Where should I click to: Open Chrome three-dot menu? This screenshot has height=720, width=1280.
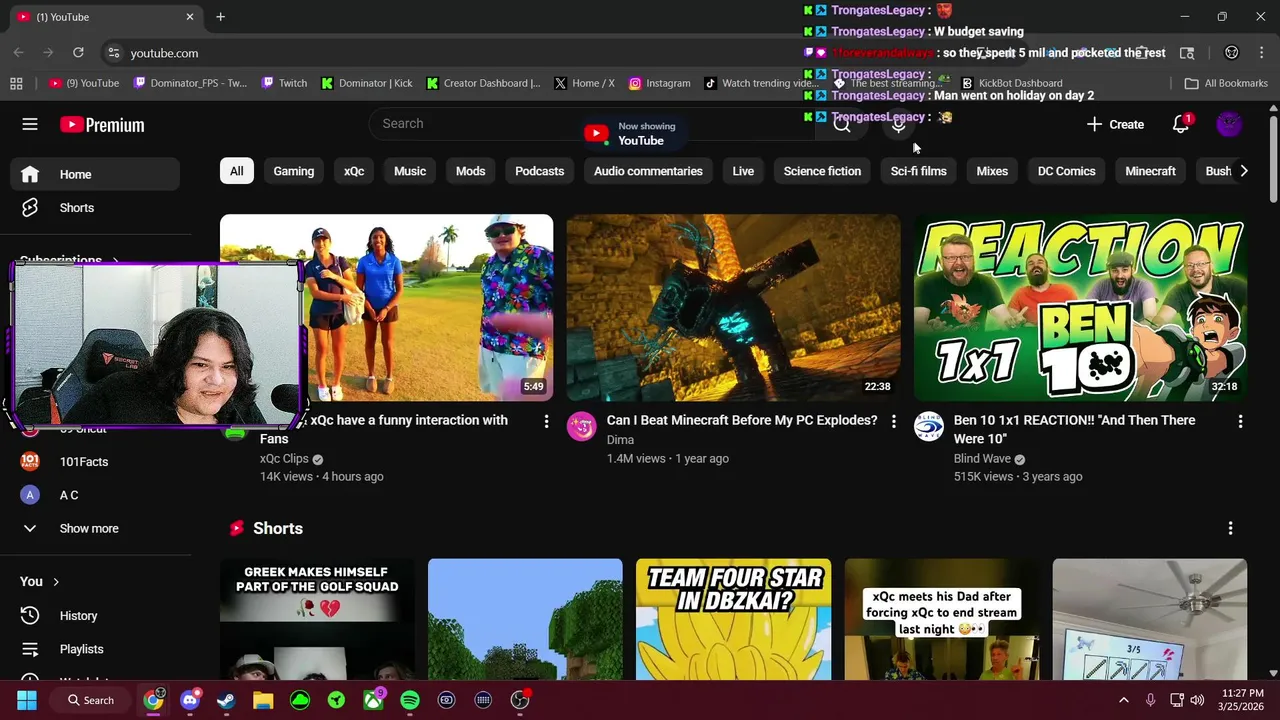click(x=1261, y=53)
